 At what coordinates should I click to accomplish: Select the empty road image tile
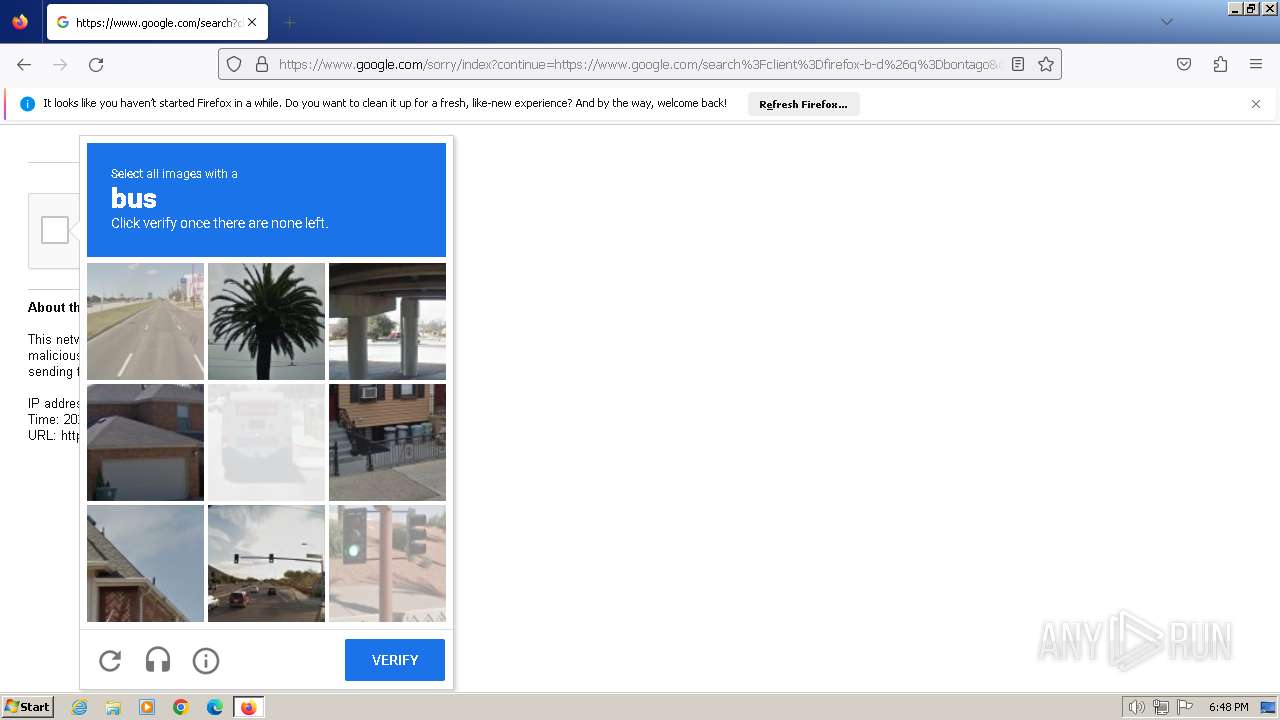(x=145, y=321)
